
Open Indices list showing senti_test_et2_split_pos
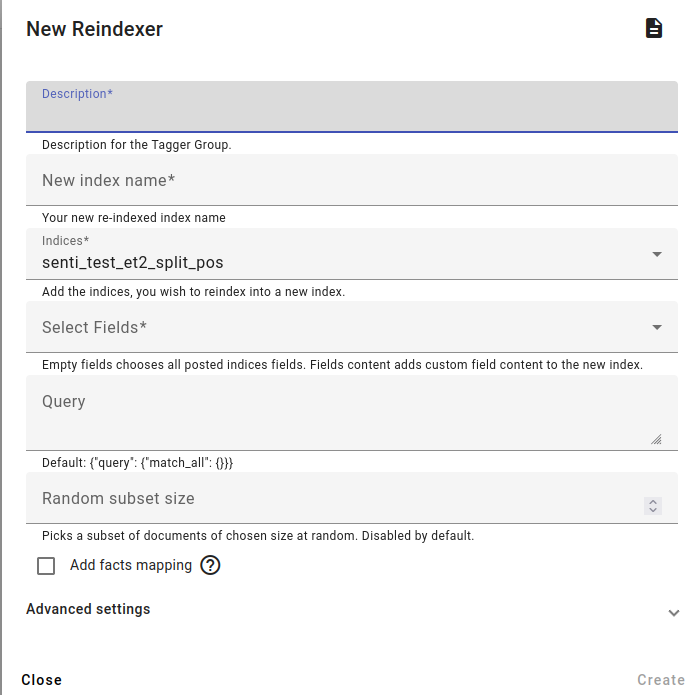click(352, 254)
